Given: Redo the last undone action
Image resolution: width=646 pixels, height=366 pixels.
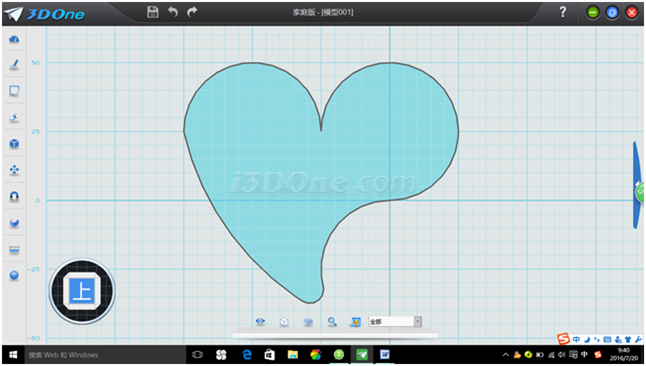Looking at the screenshot, I should [x=192, y=12].
